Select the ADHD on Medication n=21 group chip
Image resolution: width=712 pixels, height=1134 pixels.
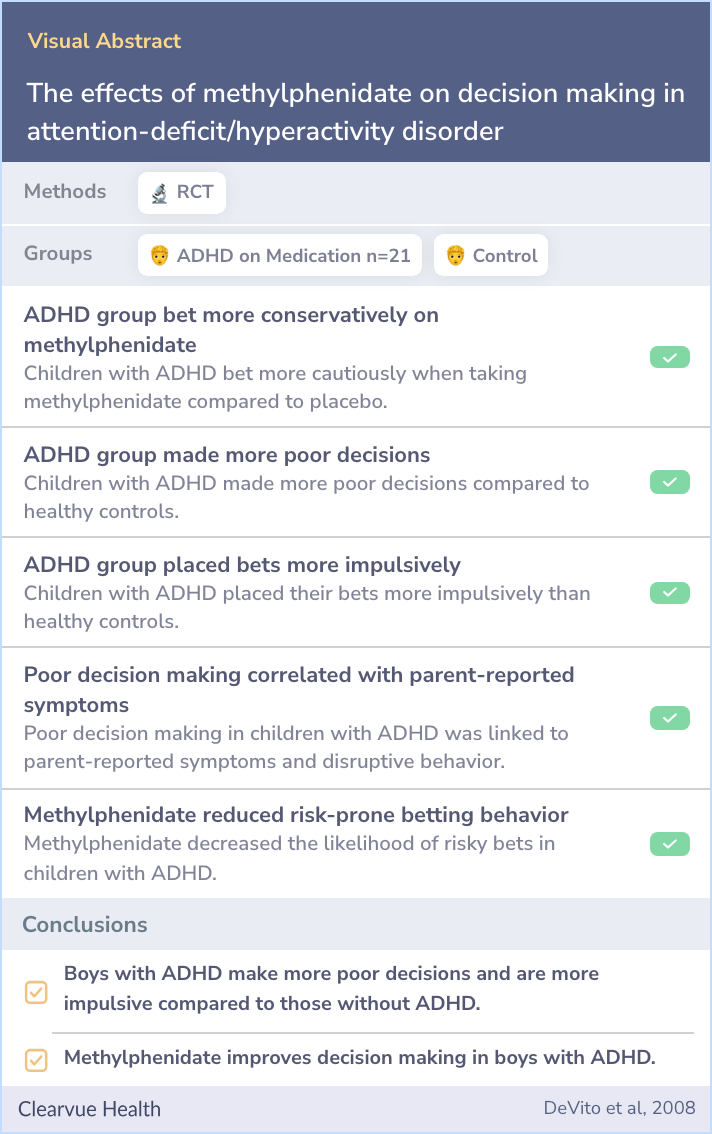280,255
